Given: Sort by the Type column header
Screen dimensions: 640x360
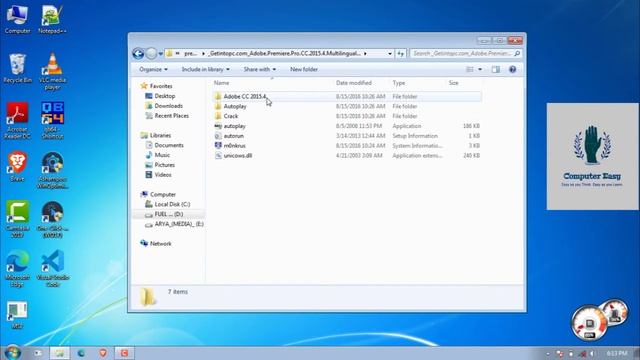Looking at the screenshot, I should [x=399, y=83].
